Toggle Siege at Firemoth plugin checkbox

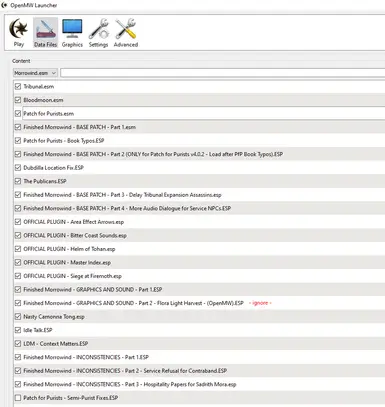pyautogui.click(x=18, y=276)
